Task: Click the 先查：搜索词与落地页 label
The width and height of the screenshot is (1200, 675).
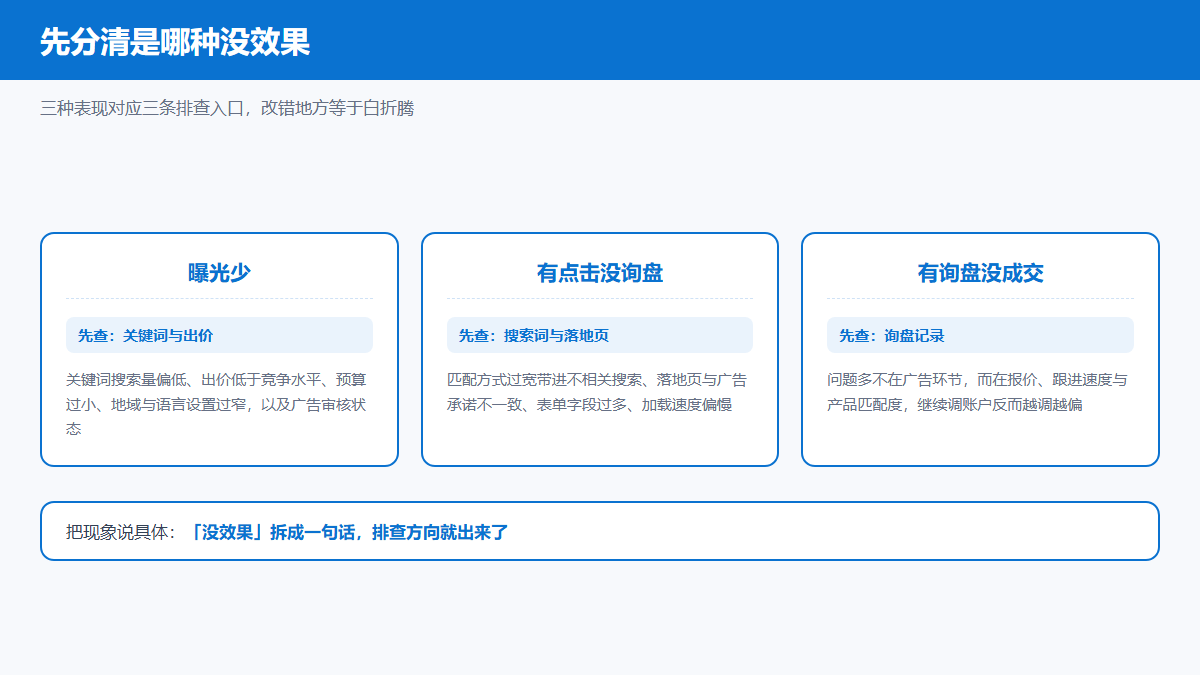Action: click(x=600, y=335)
